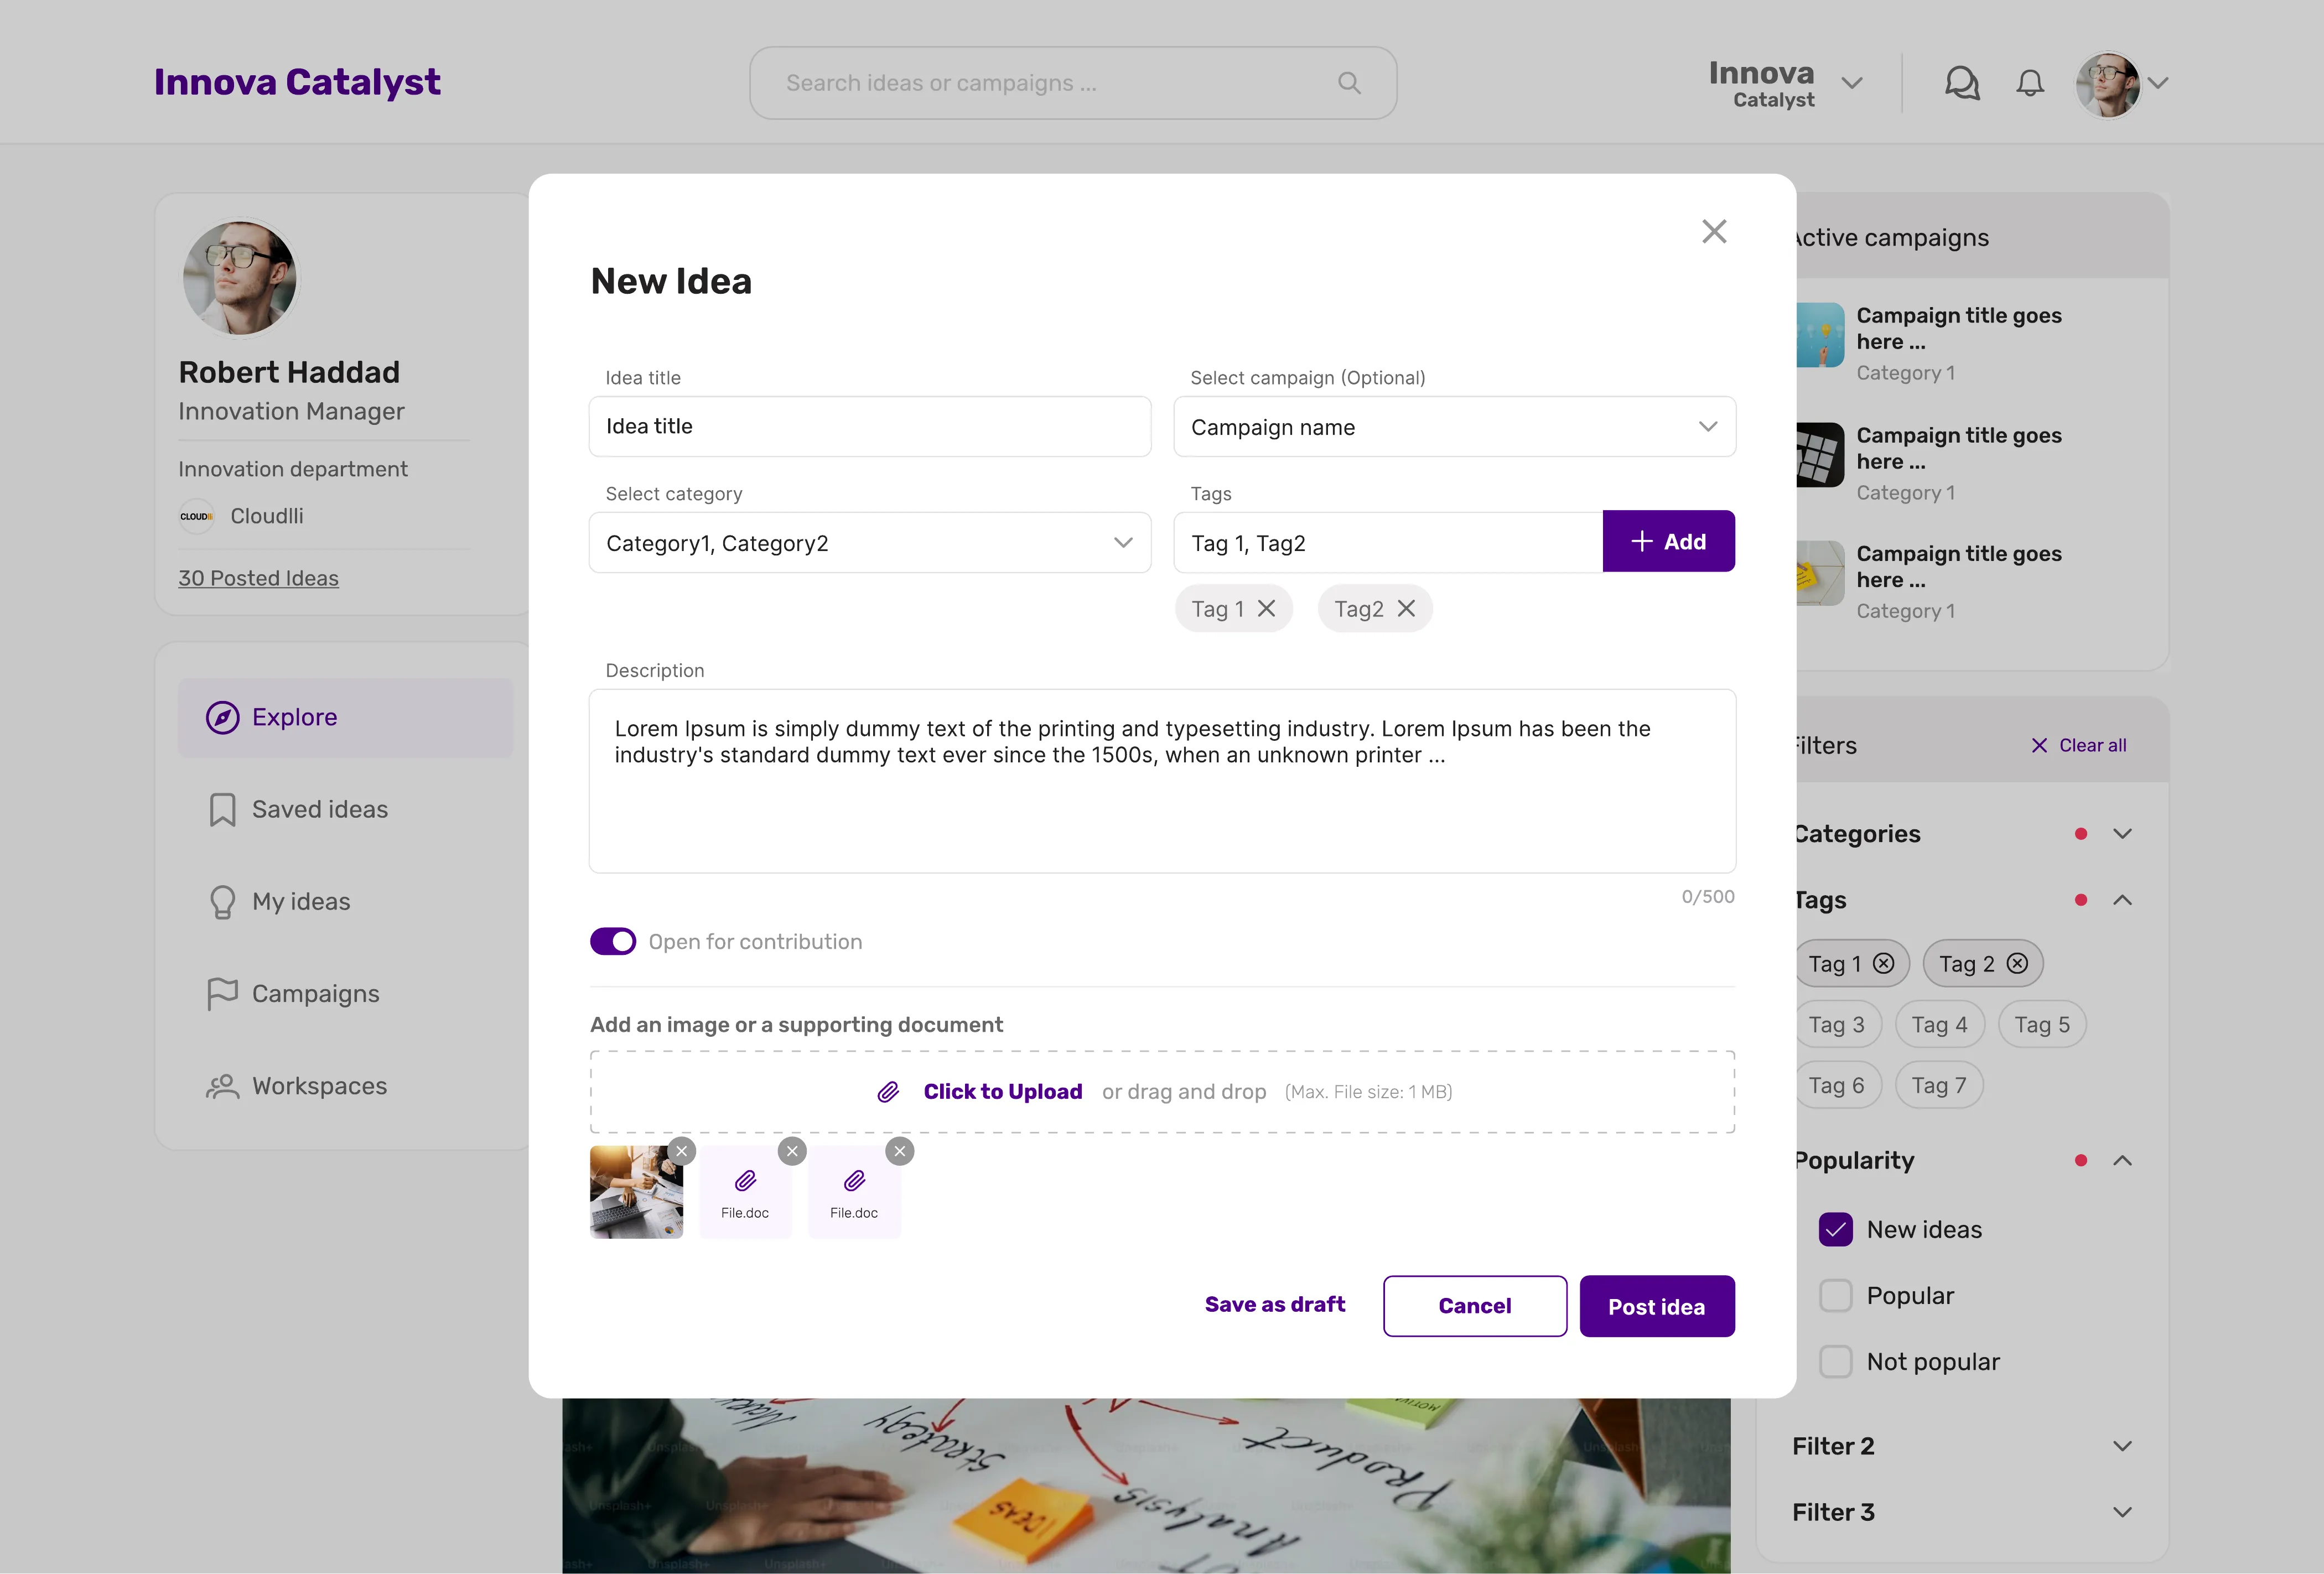Open Workspaces from the sidebar menu
The width and height of the screenshot is (2324, 1574).
click(319, 1086)
